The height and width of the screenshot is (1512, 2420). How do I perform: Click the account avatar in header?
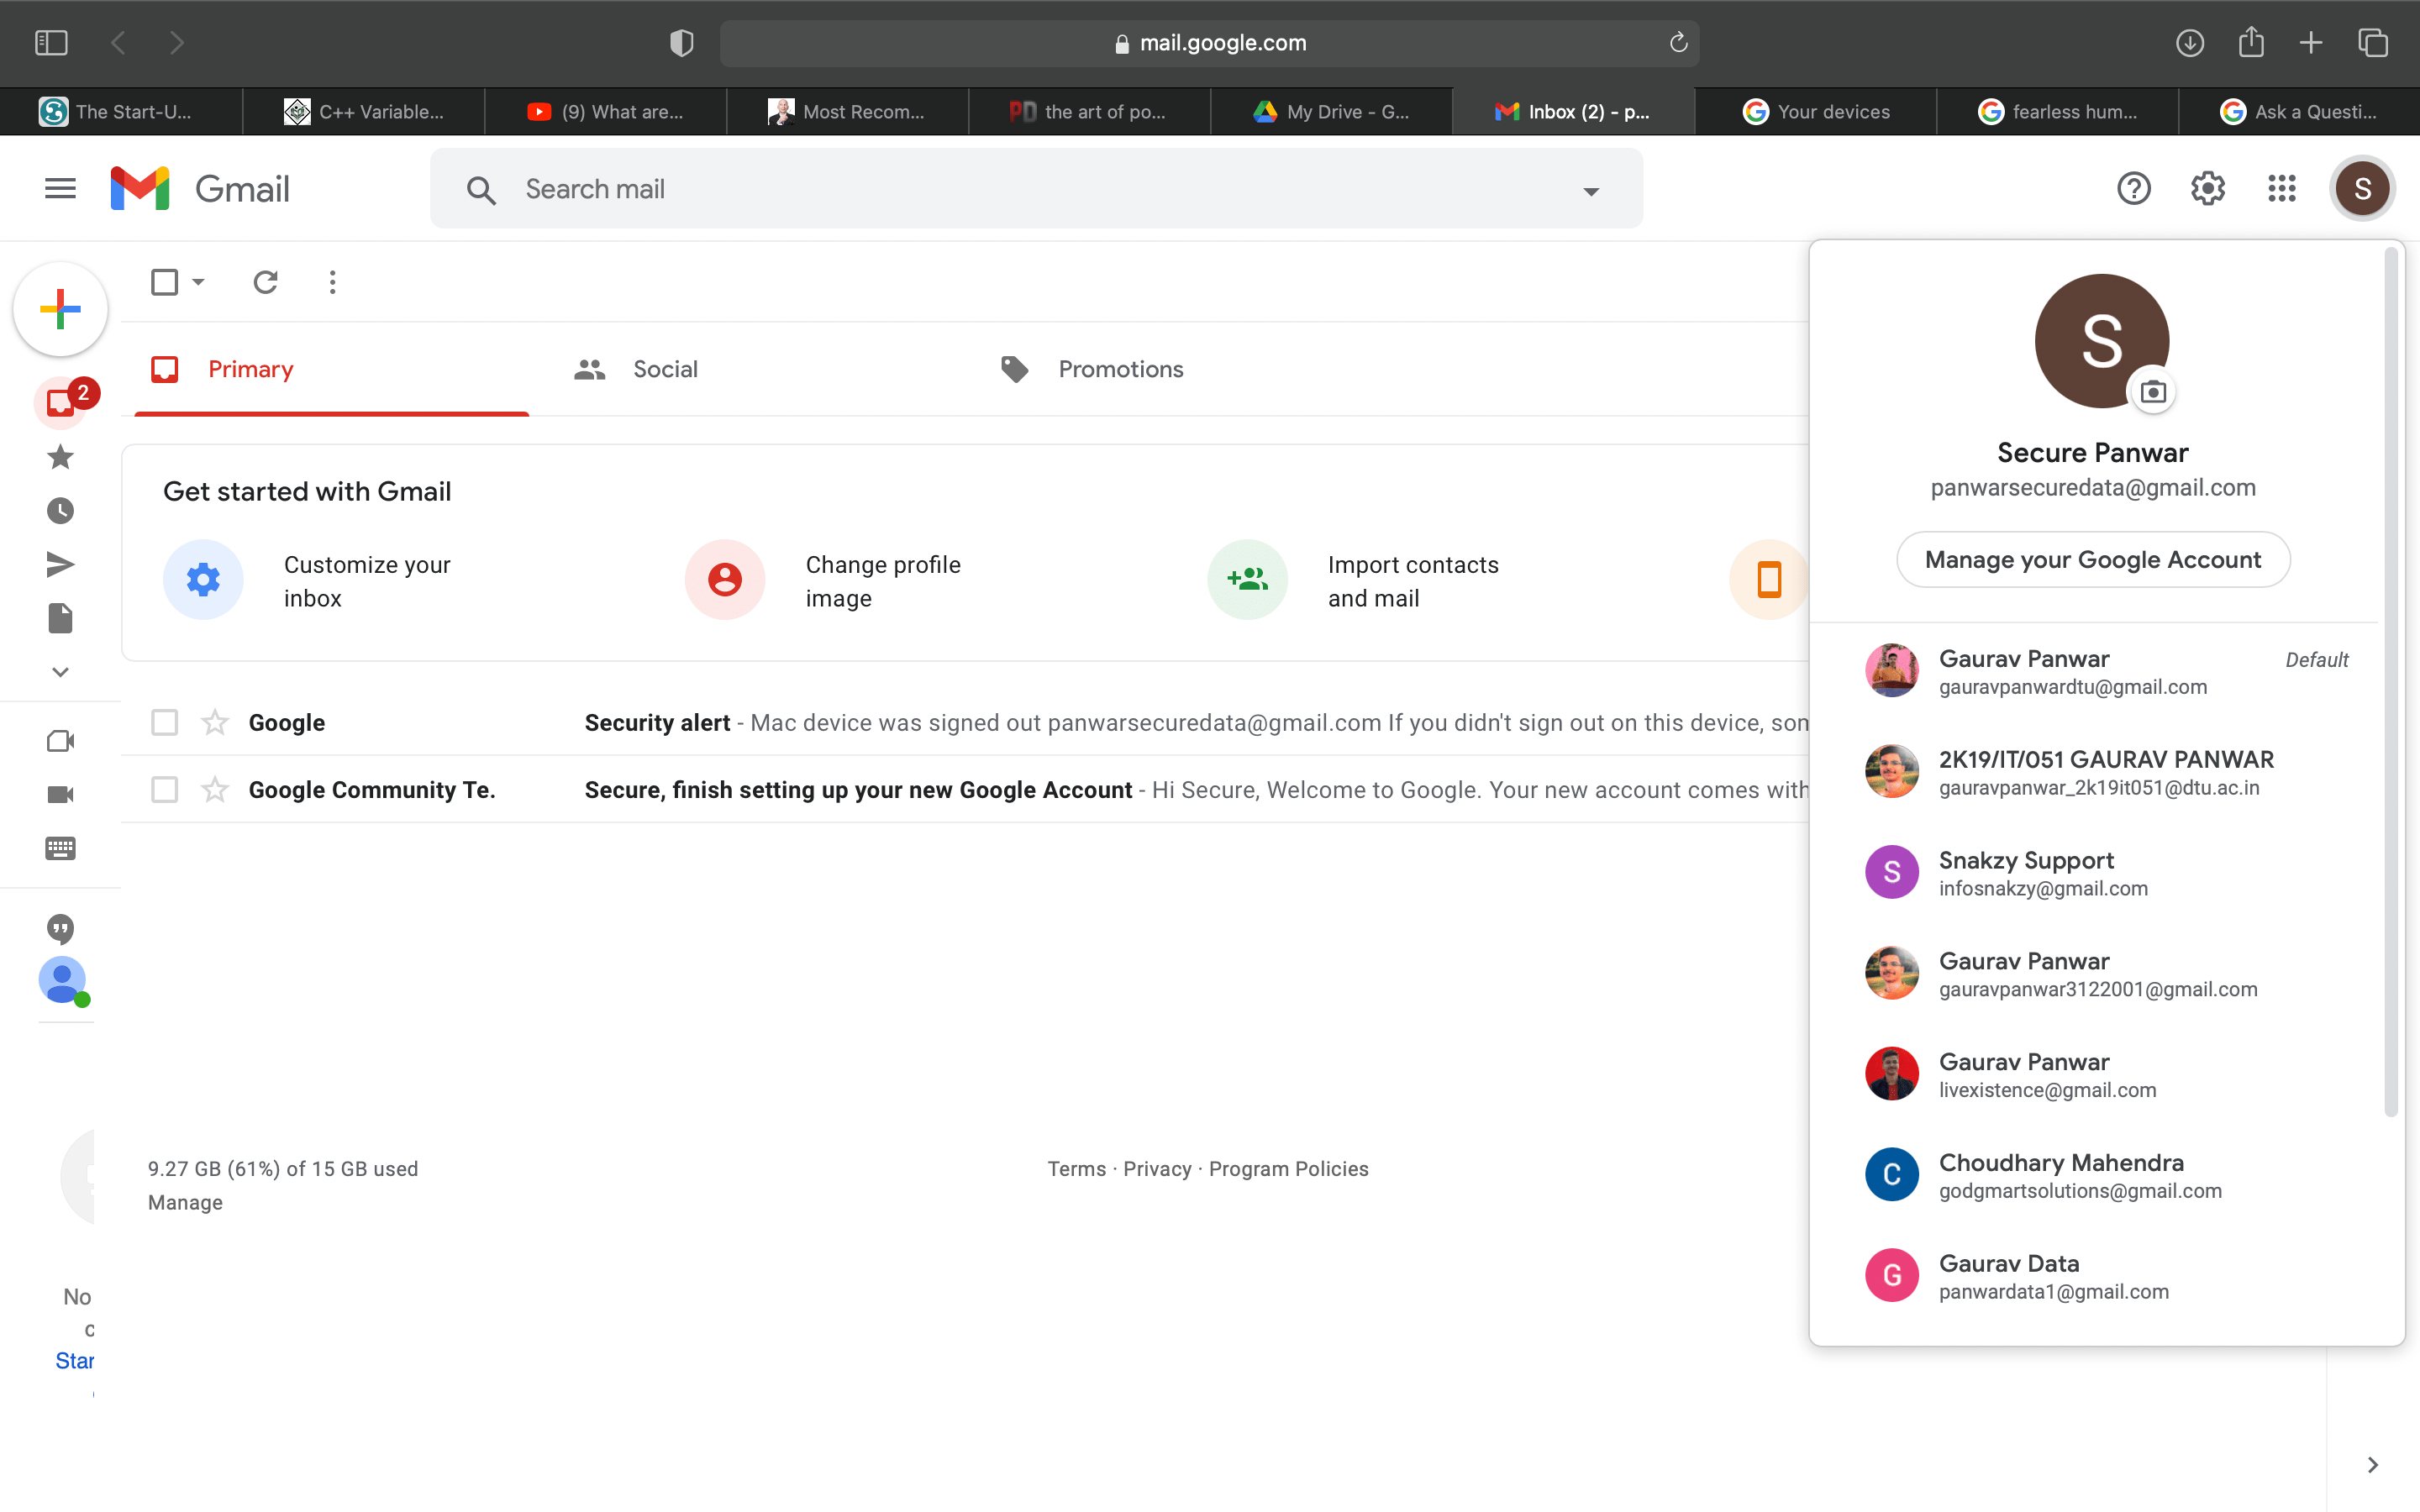tap(2362, 188)
